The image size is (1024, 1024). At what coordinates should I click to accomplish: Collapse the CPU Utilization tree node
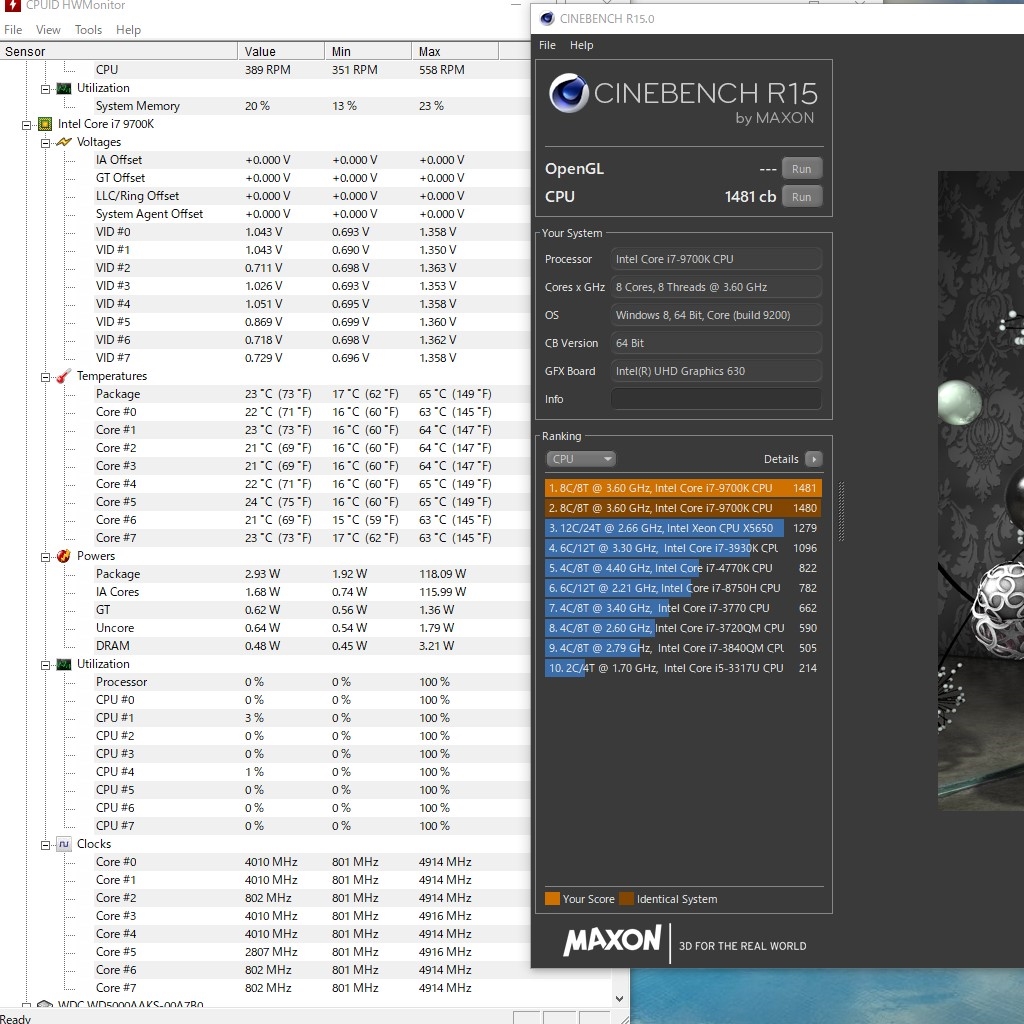[x=45, y=665]
